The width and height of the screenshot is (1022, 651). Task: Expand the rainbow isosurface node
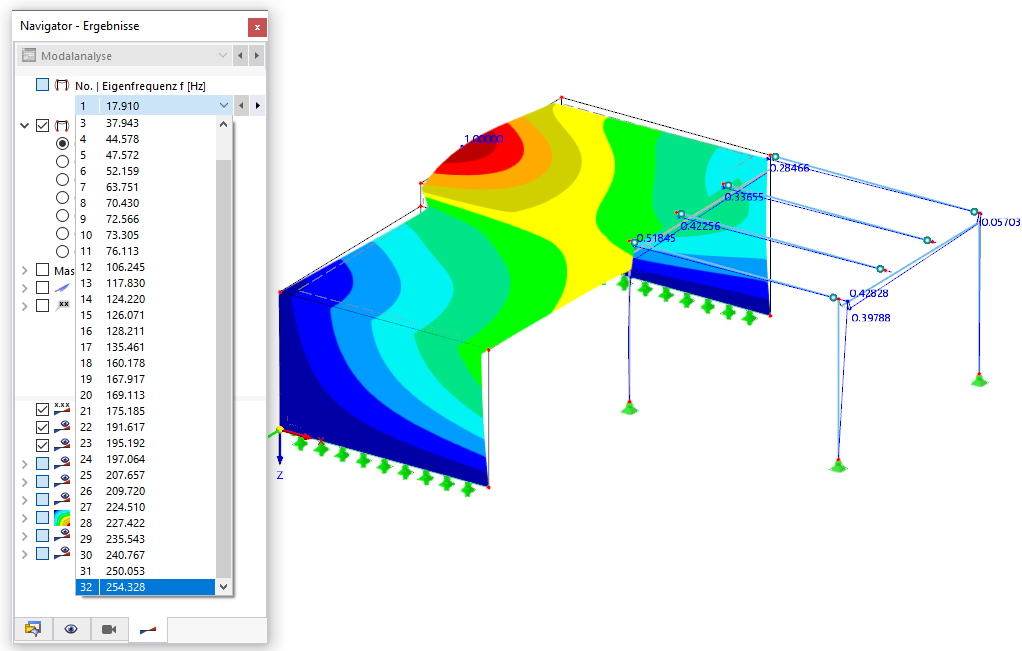(x=25, y=518)
